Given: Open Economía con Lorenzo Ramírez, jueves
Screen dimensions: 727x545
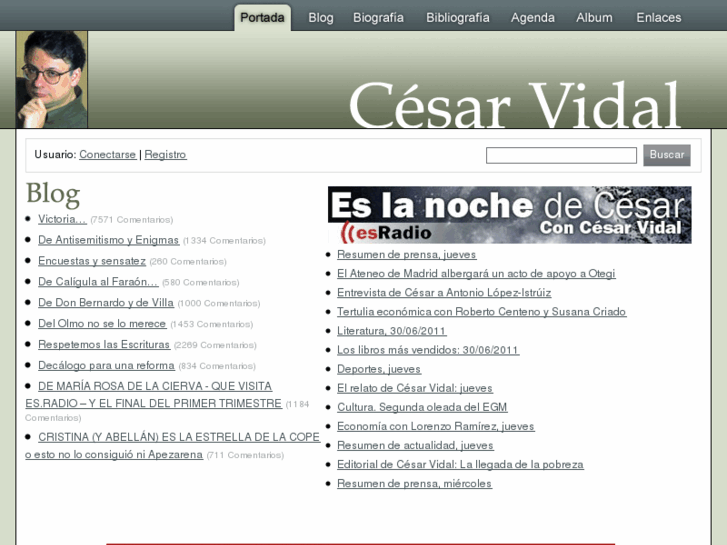Looking at the screenshot, I should pos(436,426).
